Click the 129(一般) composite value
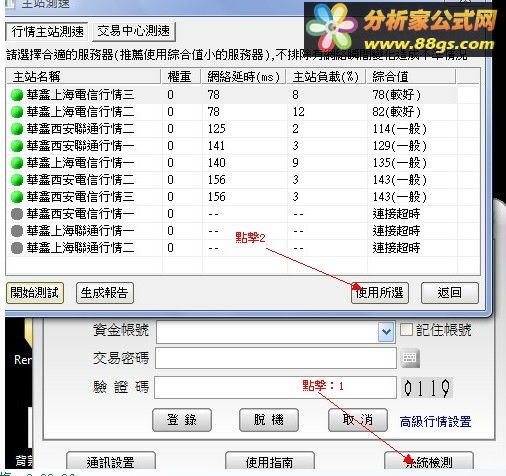 point(399,146)
